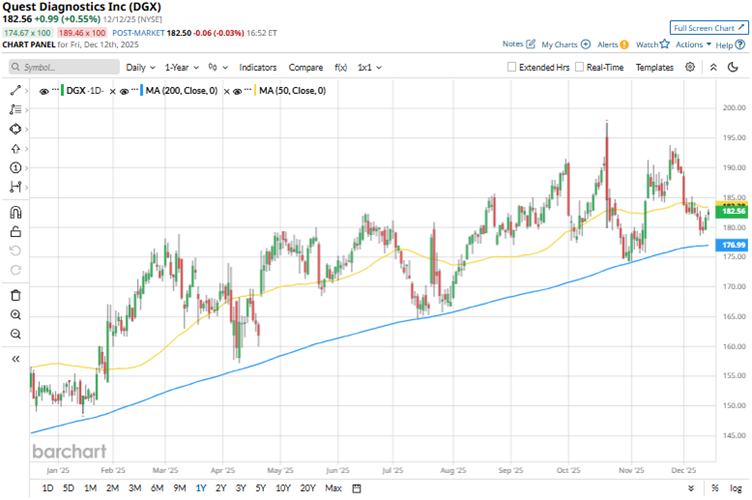The height and width of the screenshot is (500, 752).
Task: Zoom out using magnifier minus icon
Action: [x=15, y=333]
